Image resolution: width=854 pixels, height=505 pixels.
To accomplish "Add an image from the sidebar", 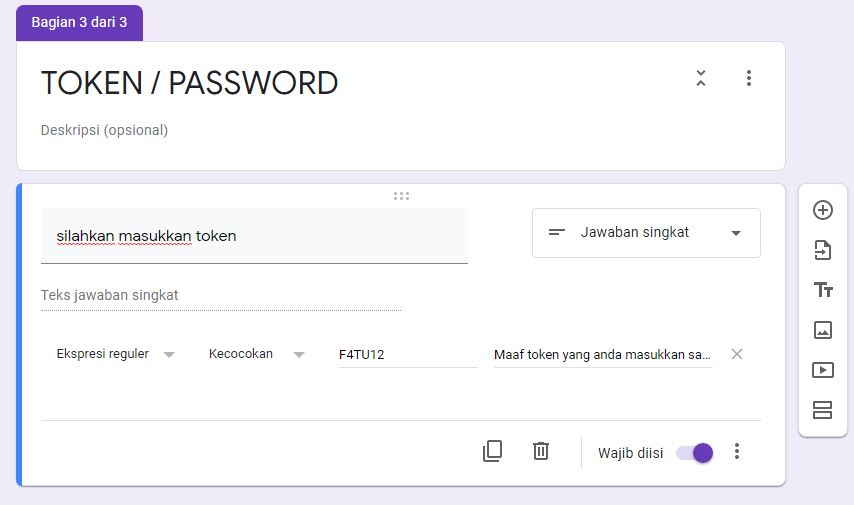I will click(x=822, y=330).
